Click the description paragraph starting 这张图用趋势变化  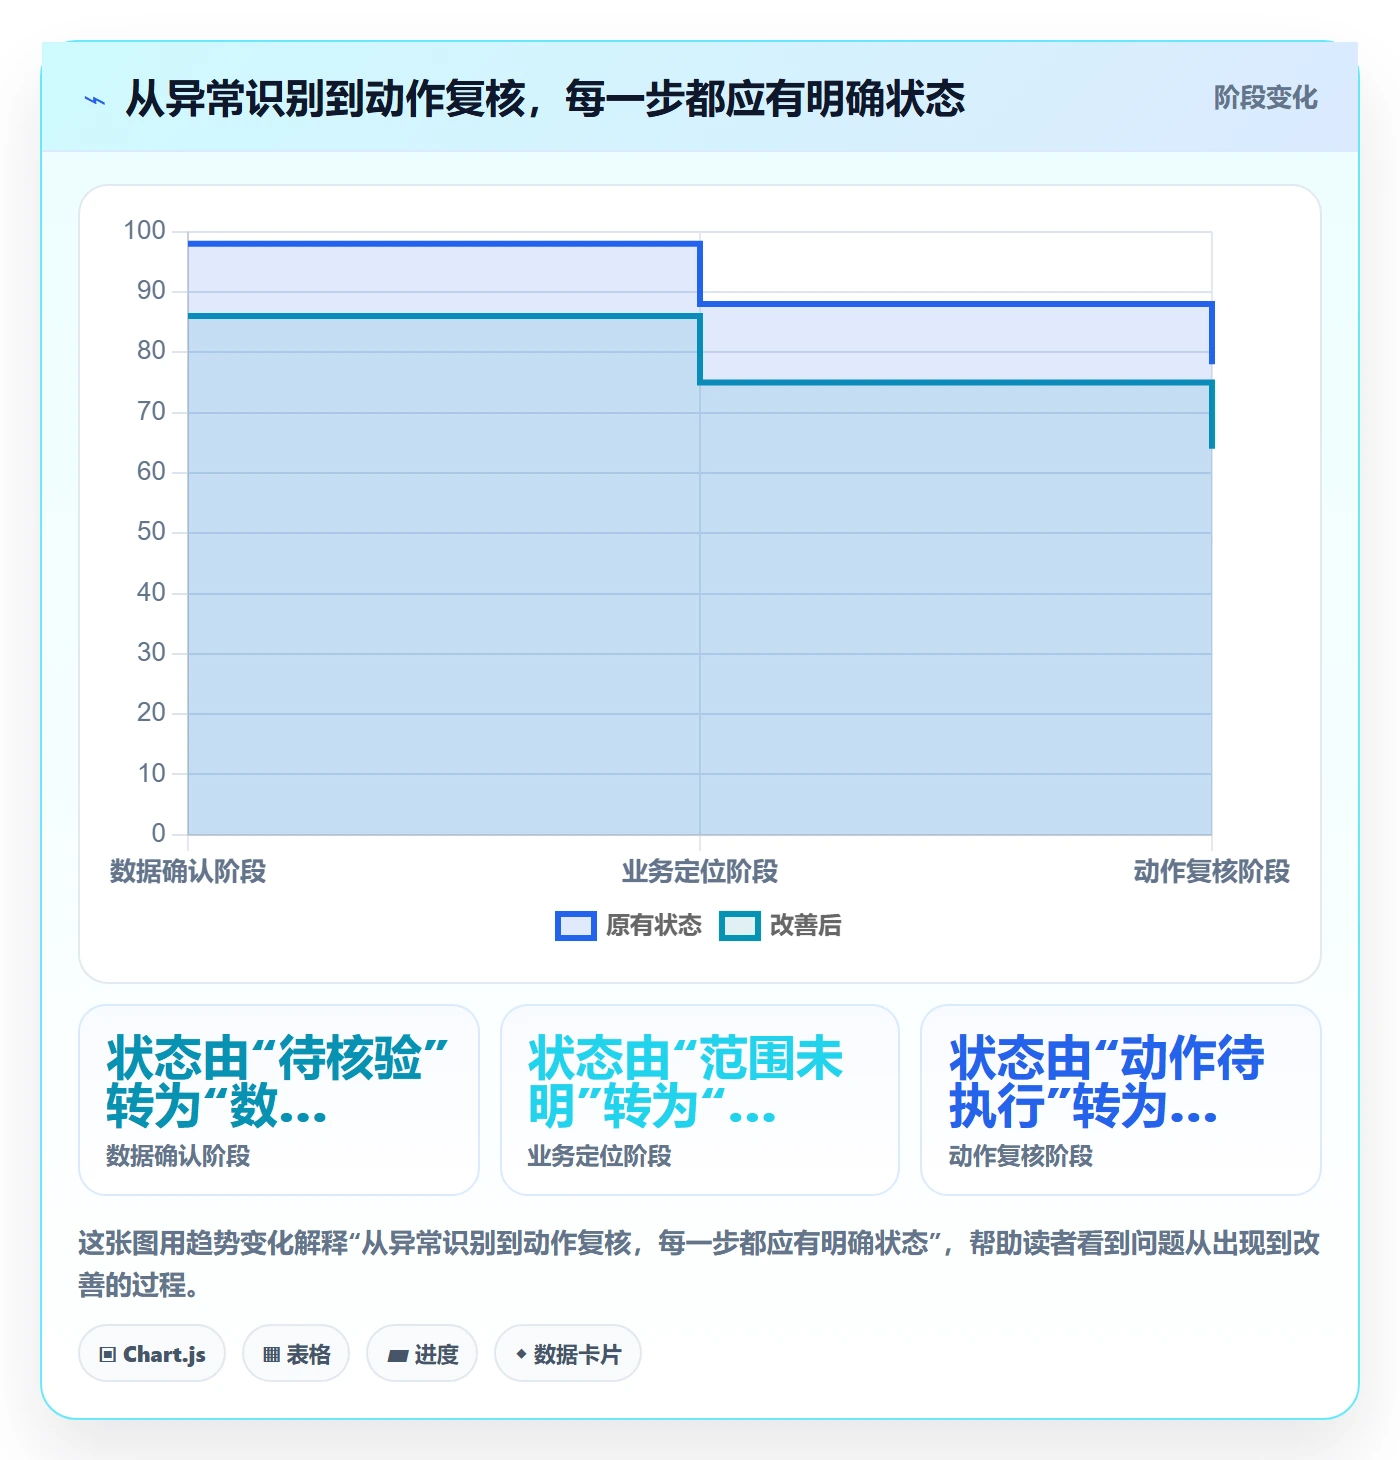tap(700, 1264)
